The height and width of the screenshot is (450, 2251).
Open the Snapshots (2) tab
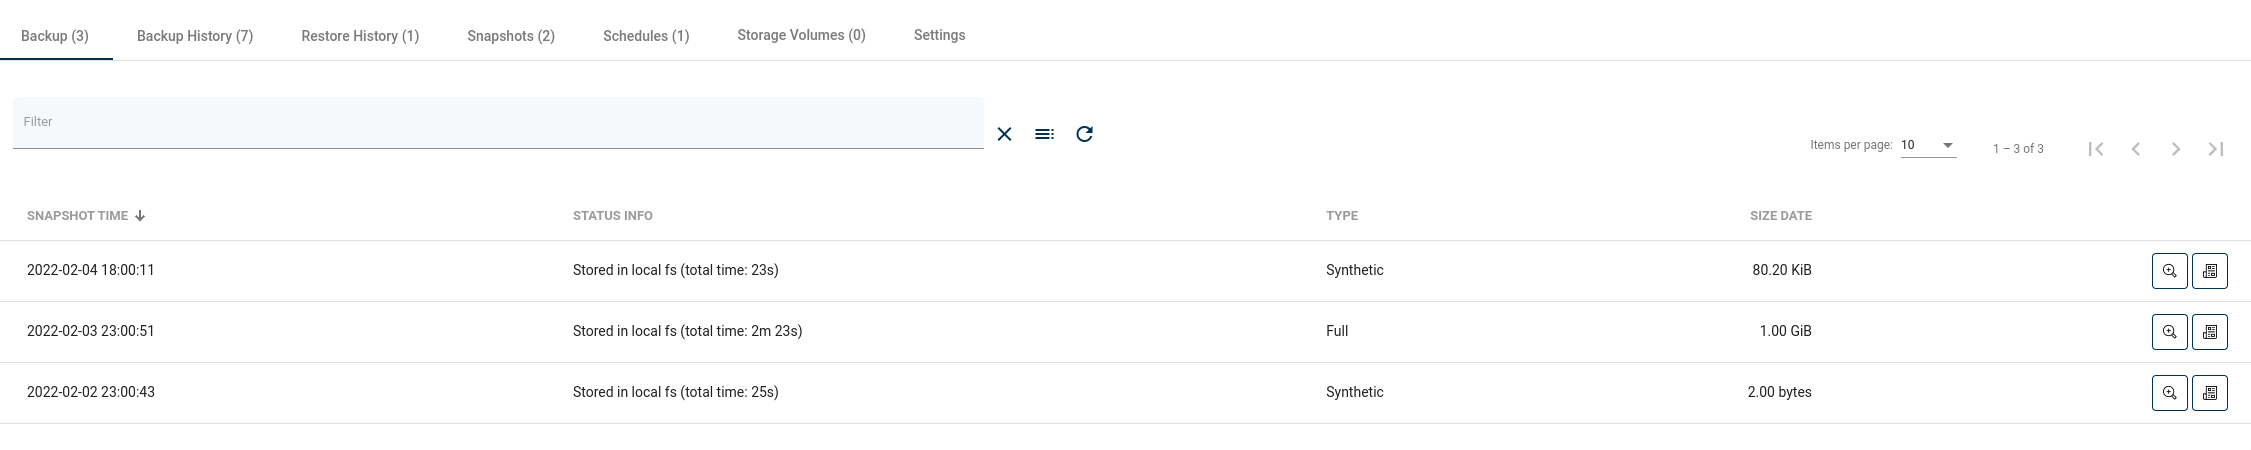coord(511,36)
